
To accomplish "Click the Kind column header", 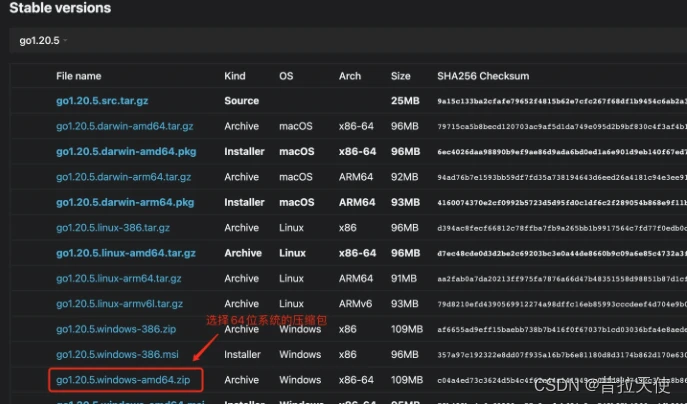I will (235, 76).
